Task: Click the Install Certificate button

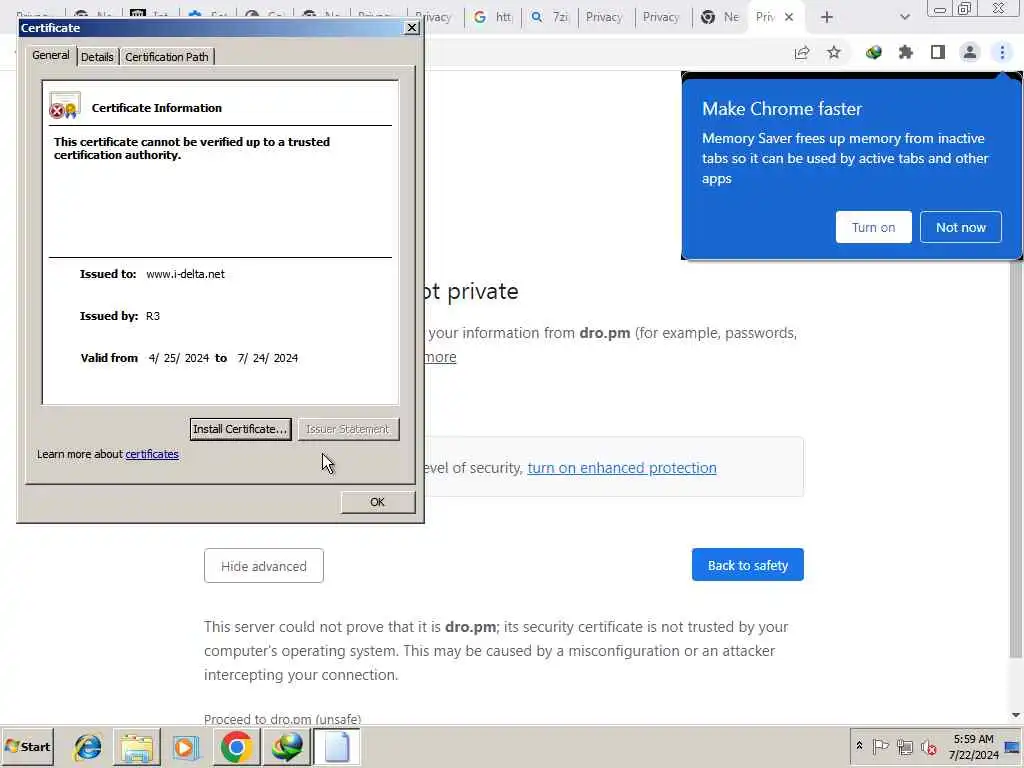Action: point(240,429)
